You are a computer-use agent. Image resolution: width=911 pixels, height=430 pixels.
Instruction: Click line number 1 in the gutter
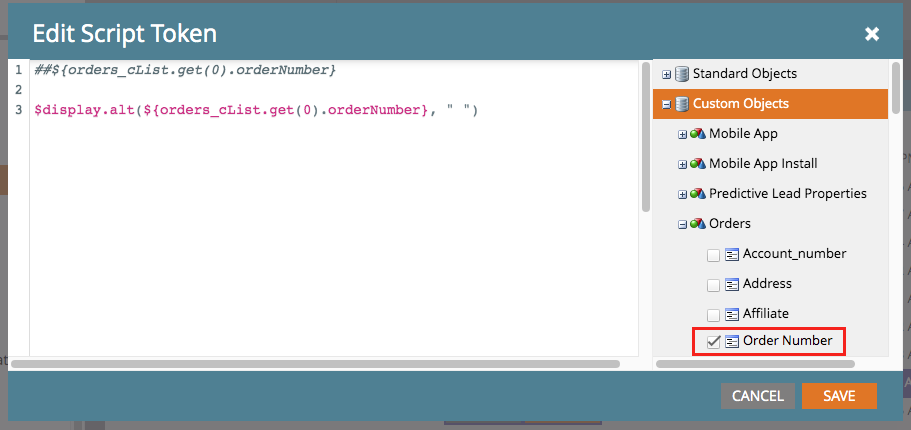pos(19,70)
